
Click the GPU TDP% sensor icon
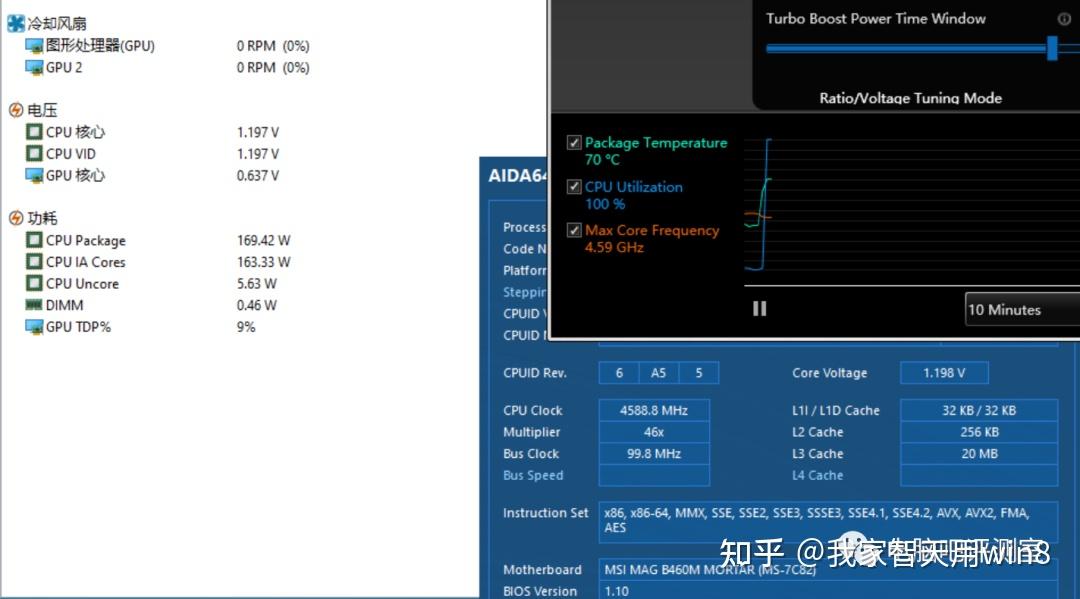(34, 326)
